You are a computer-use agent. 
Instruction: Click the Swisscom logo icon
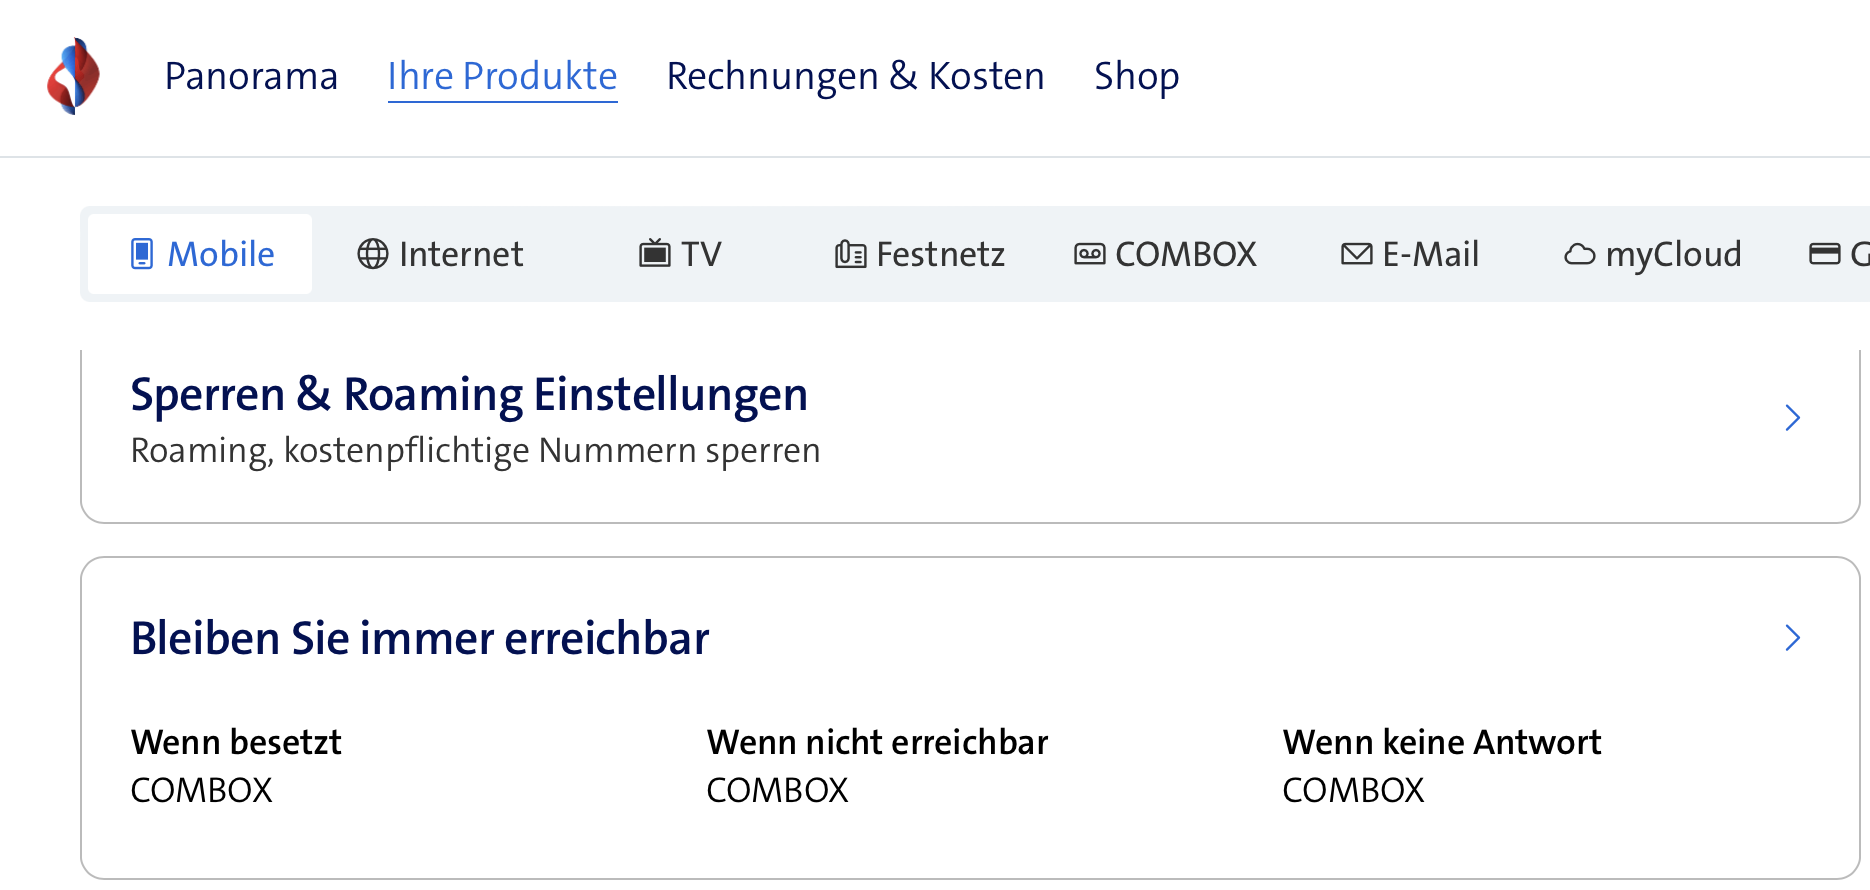[x=73, y=77]
